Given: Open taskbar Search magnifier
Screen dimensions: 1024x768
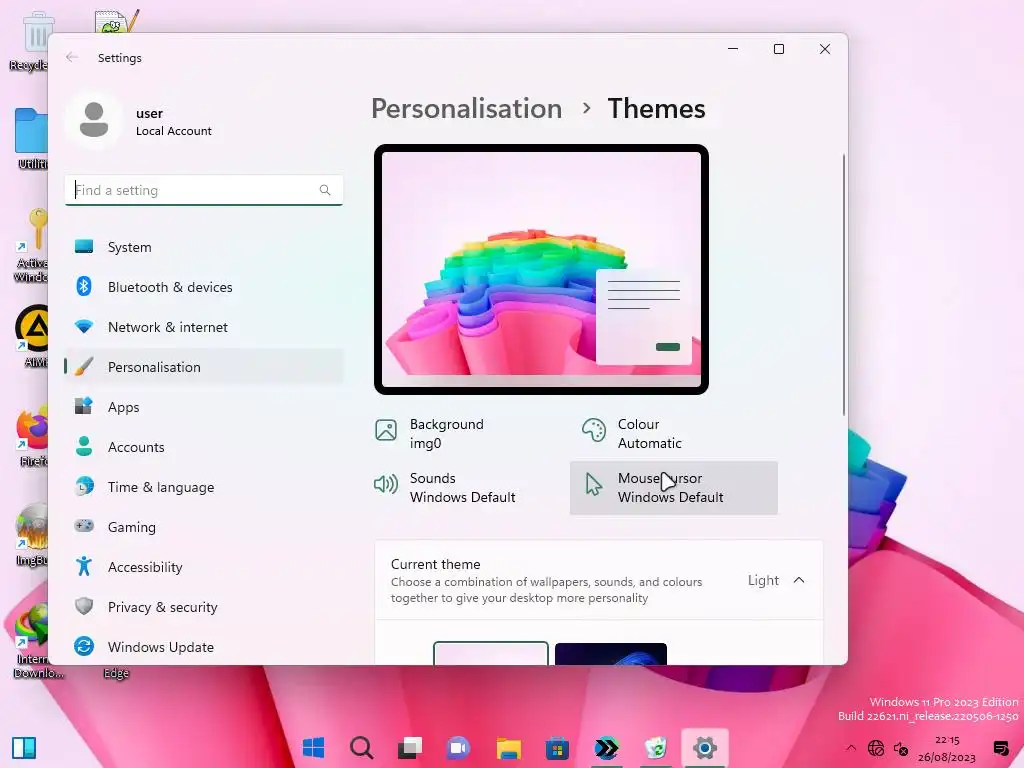Looking at the screenshot, I should click(361, 748).
